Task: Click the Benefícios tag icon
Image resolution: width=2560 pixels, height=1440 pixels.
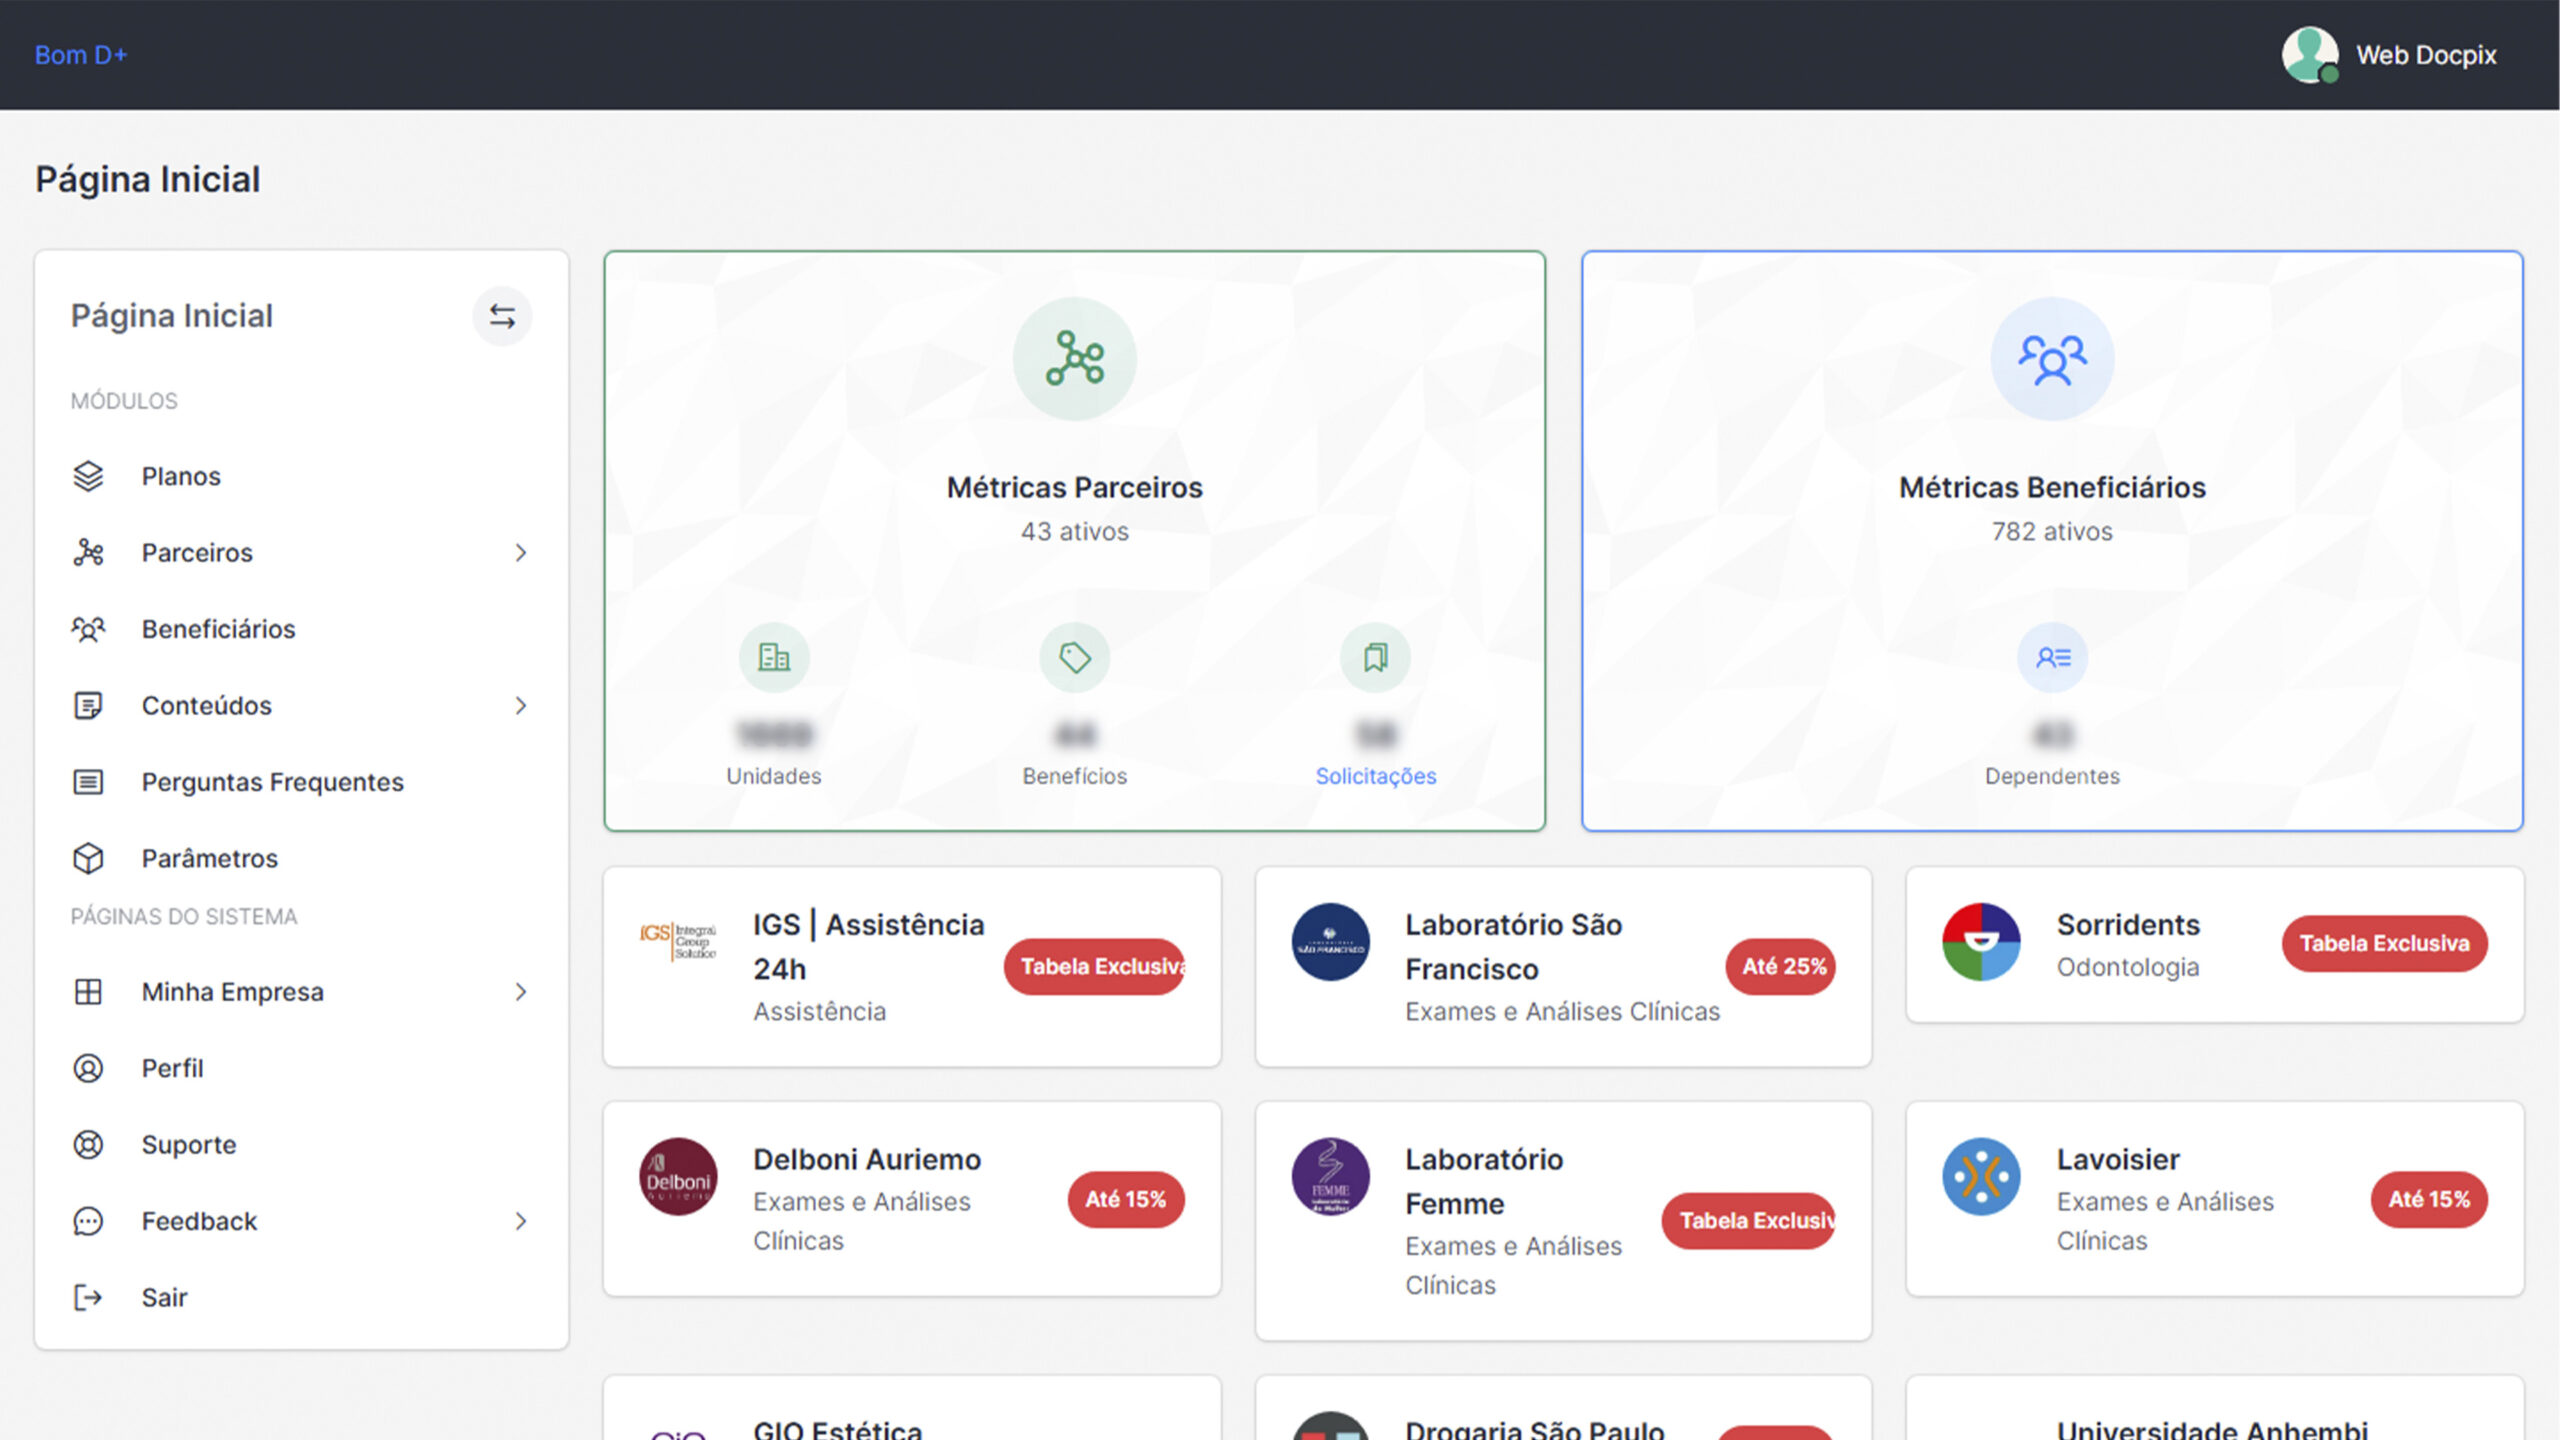Action: point(1075,657)
